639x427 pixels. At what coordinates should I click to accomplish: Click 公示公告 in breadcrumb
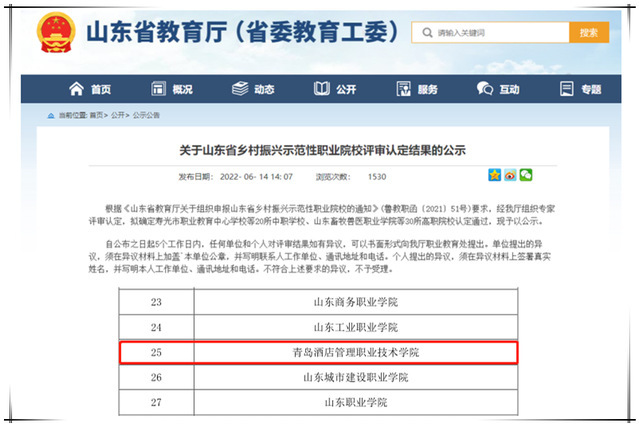(x=146, y=115)
